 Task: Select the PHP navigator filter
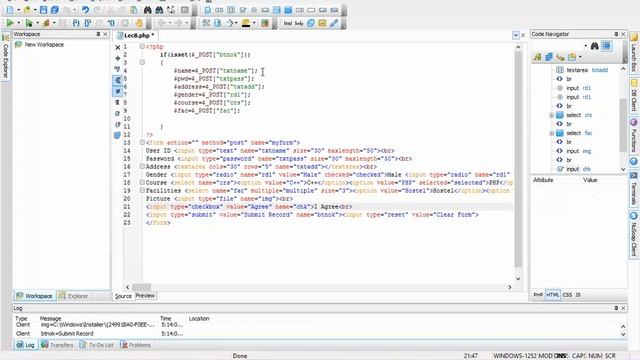538,295
